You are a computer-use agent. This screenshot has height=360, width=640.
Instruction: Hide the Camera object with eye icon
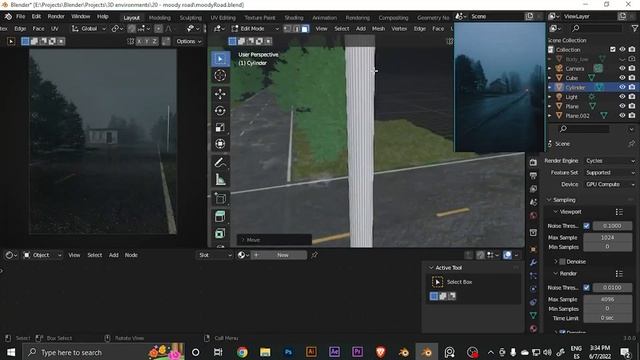622,68
